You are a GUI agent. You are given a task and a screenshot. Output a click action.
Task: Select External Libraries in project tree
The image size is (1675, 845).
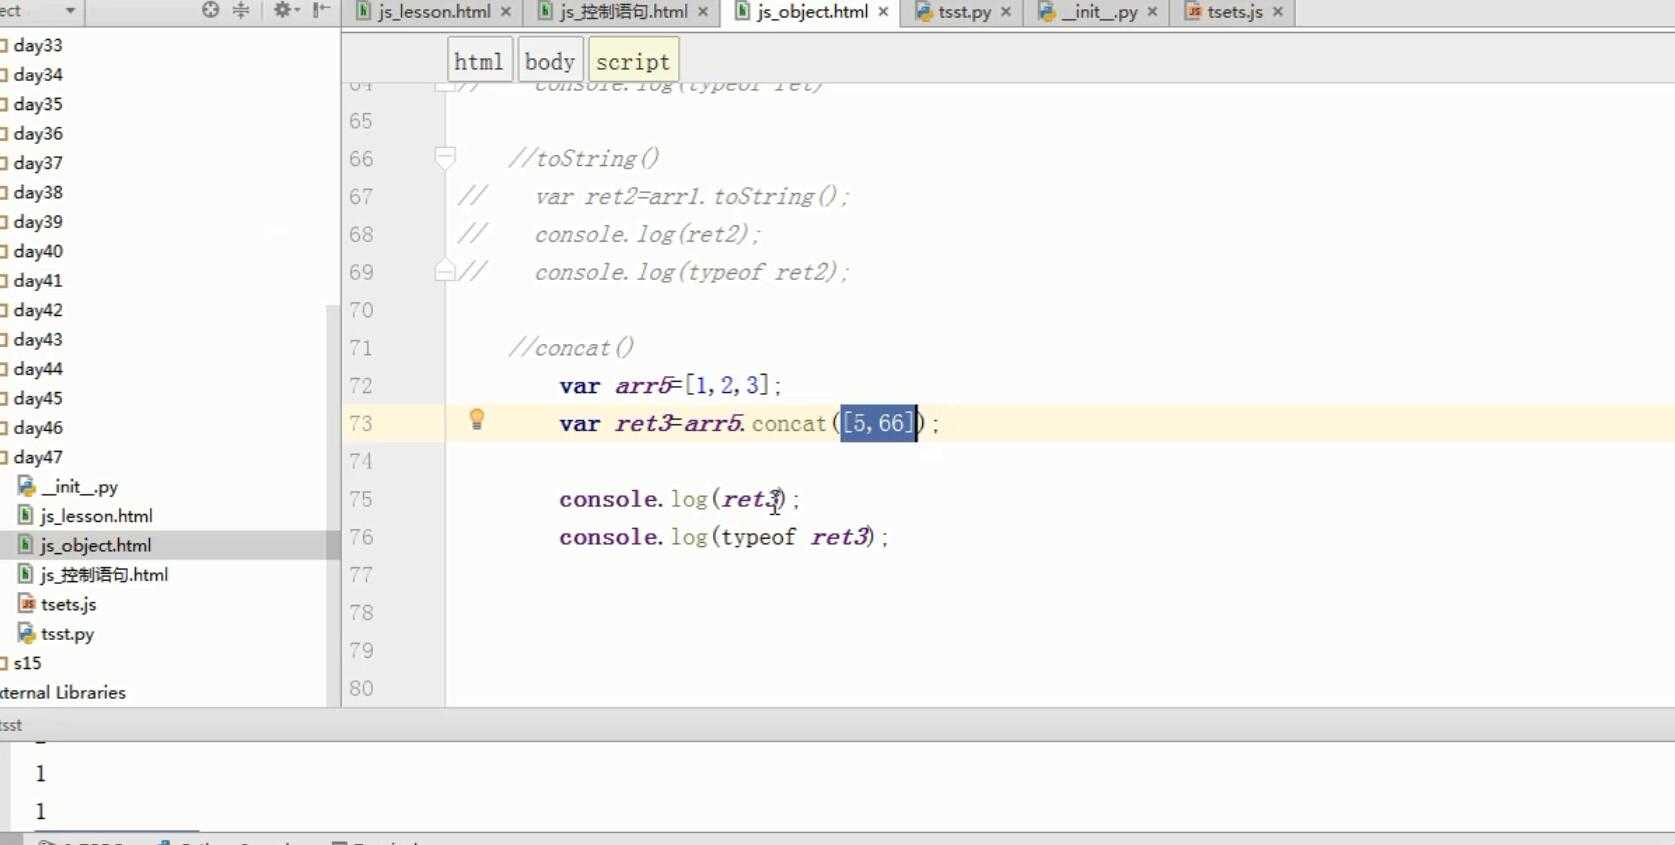tap(62, 692)
